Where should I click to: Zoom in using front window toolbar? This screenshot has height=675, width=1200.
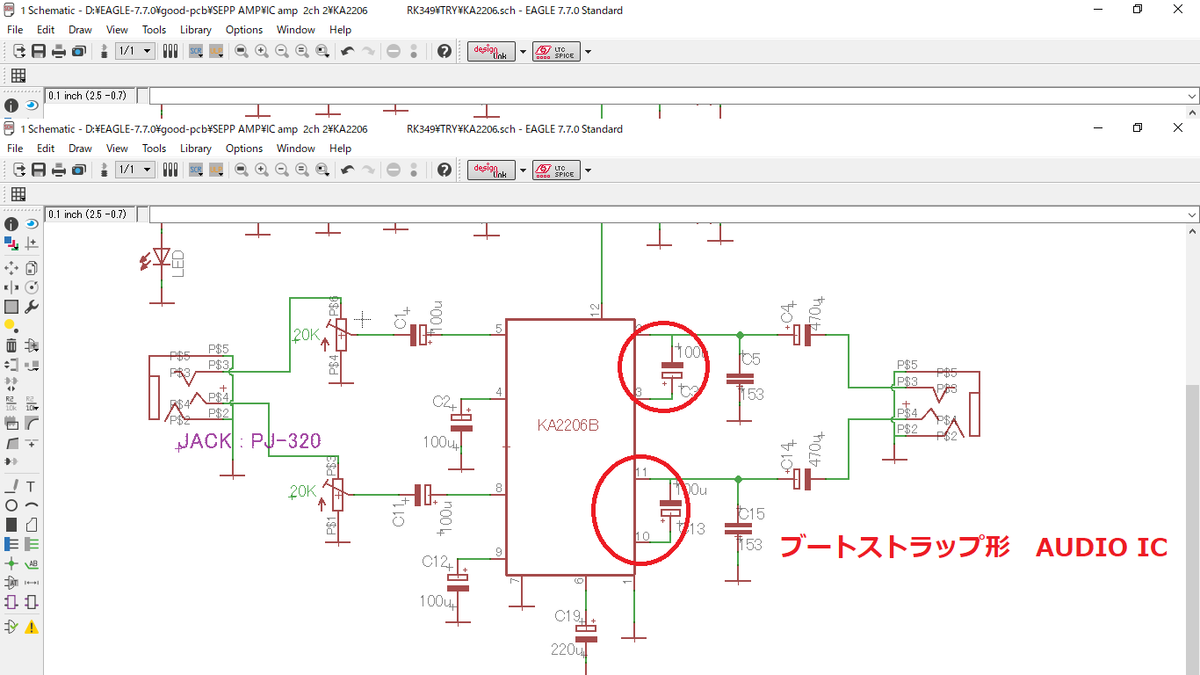pyautogui.click(x=261, y=170)
